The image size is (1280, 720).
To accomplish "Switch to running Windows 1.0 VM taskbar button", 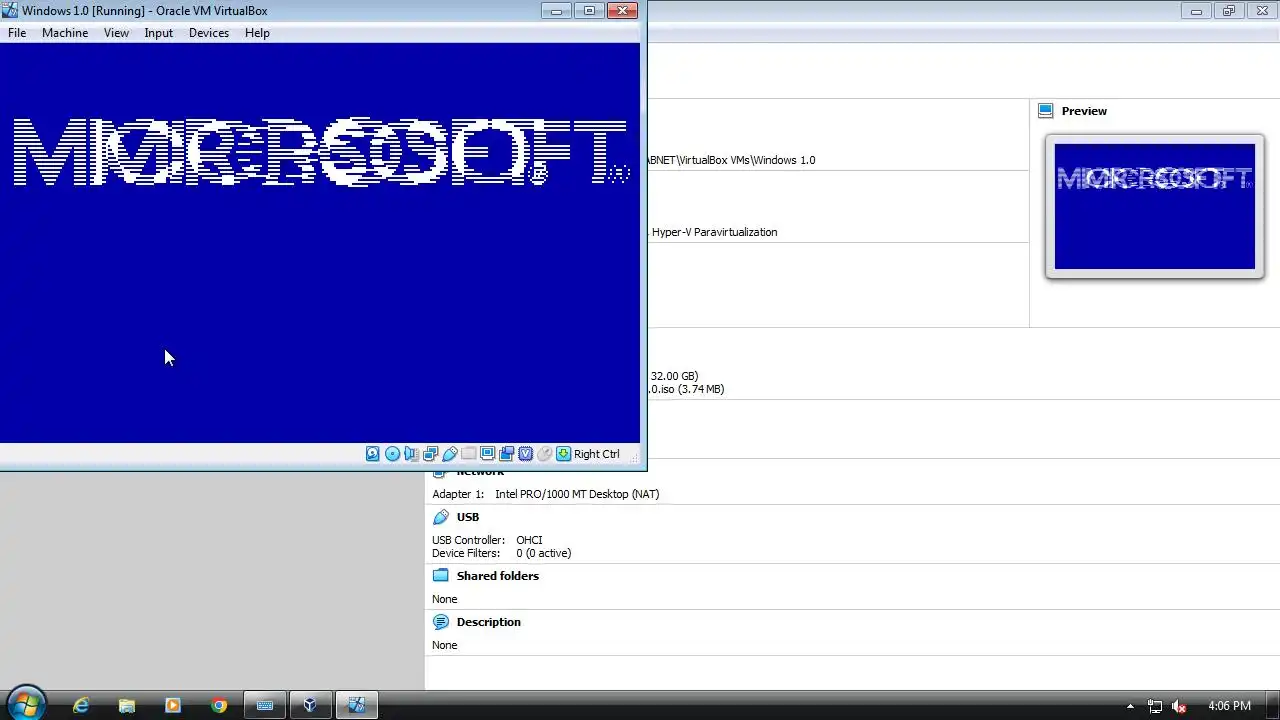I will [x=357, y=705].
